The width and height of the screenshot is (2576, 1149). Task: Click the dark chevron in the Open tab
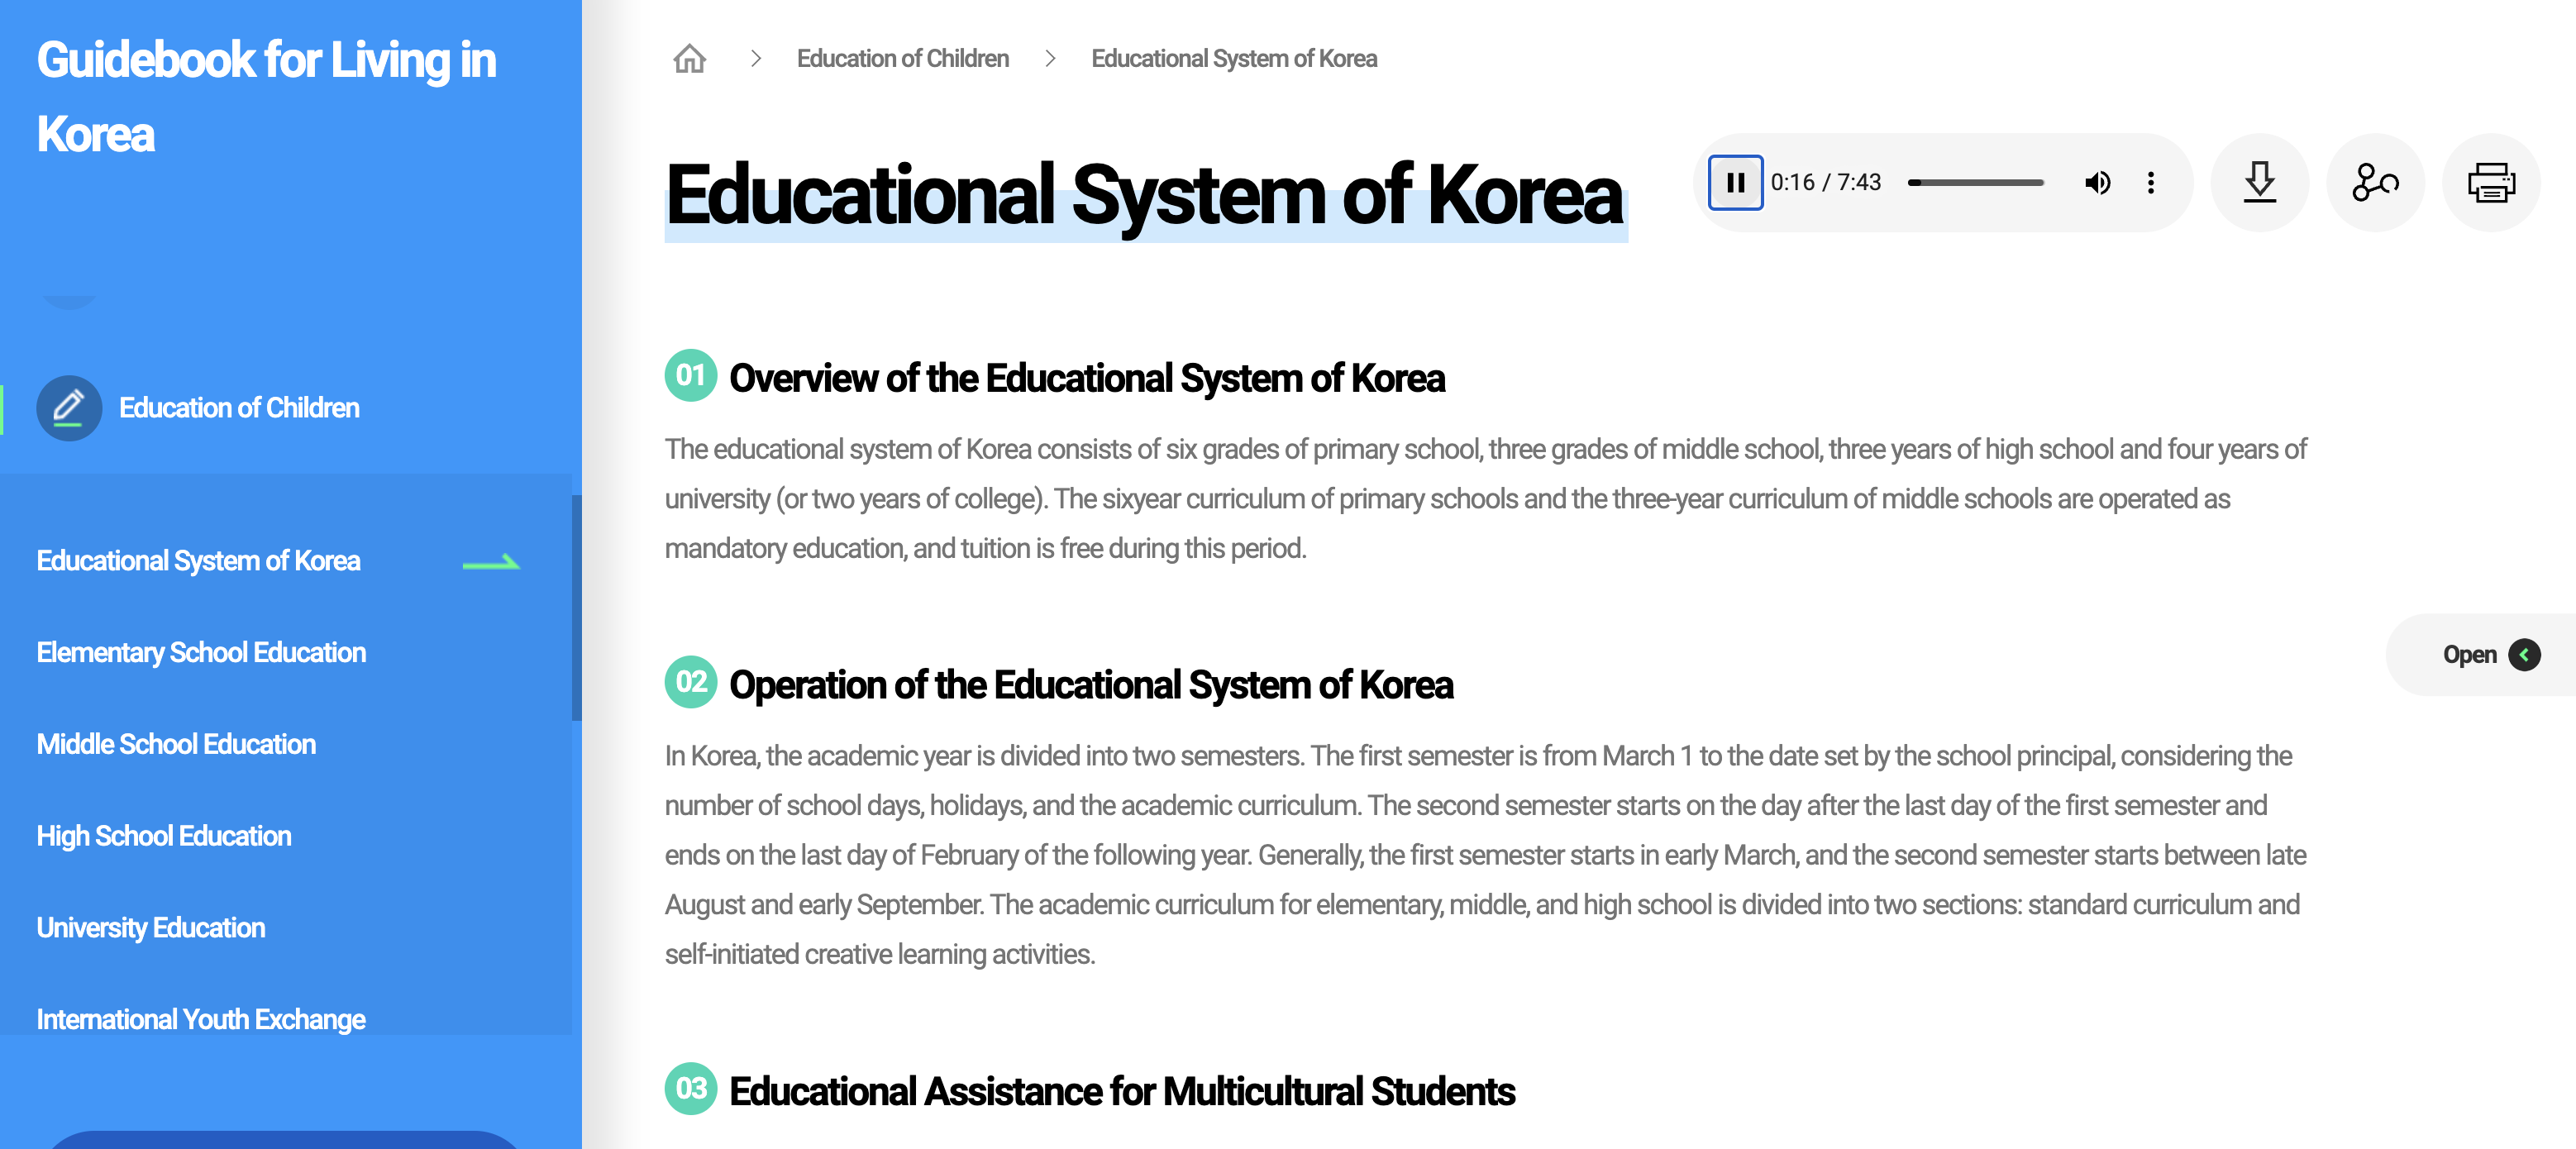(2524, 655)
